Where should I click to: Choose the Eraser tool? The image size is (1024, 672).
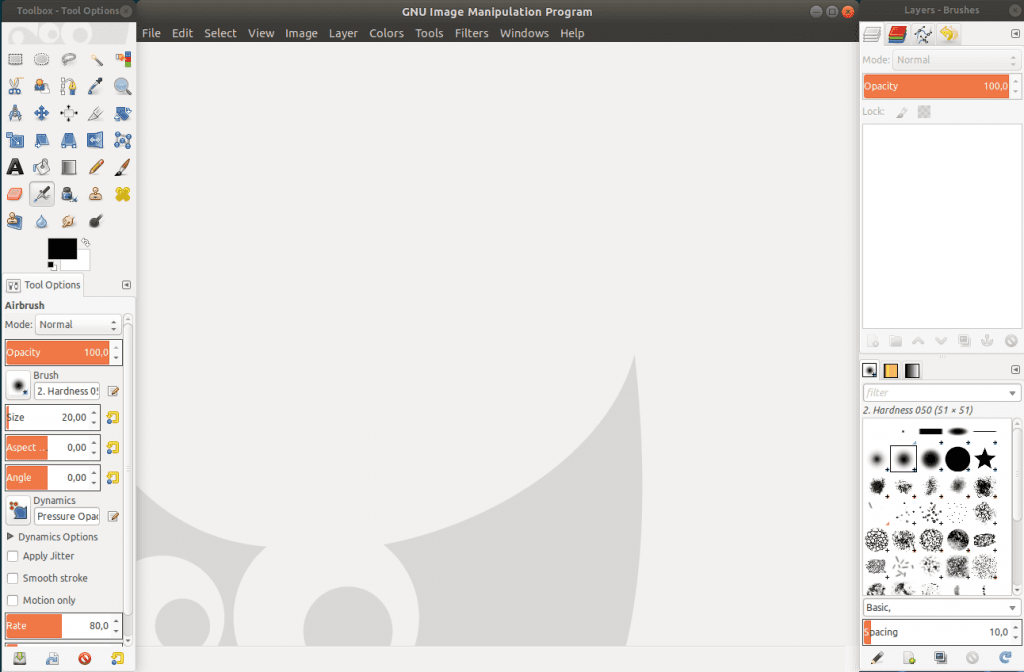[15, 194]
